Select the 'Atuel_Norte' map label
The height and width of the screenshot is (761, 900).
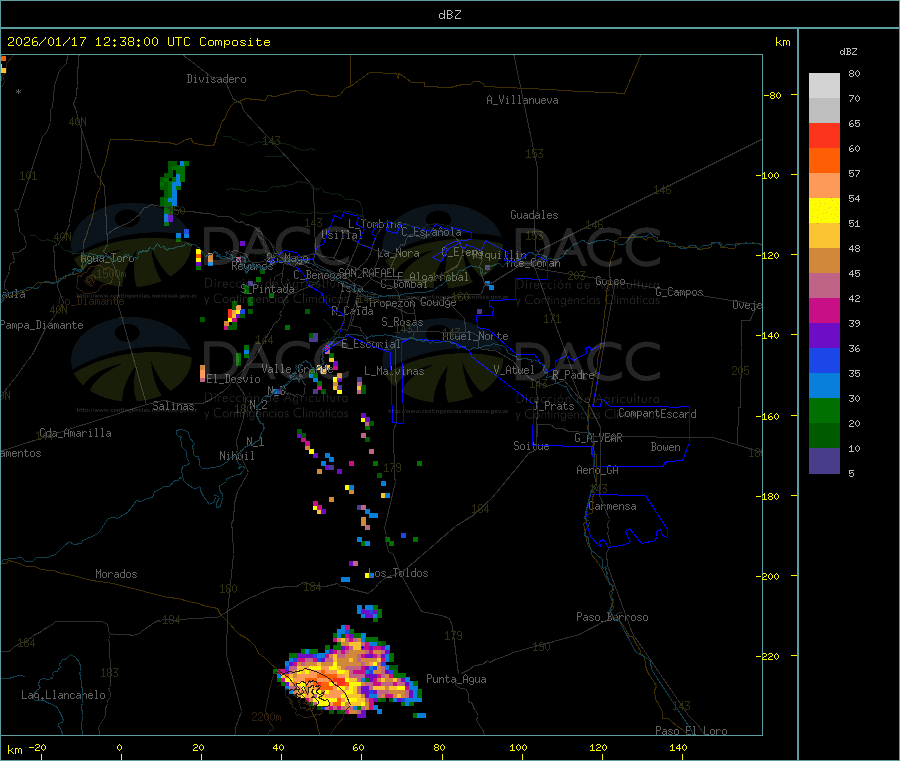tap(476, 336)
